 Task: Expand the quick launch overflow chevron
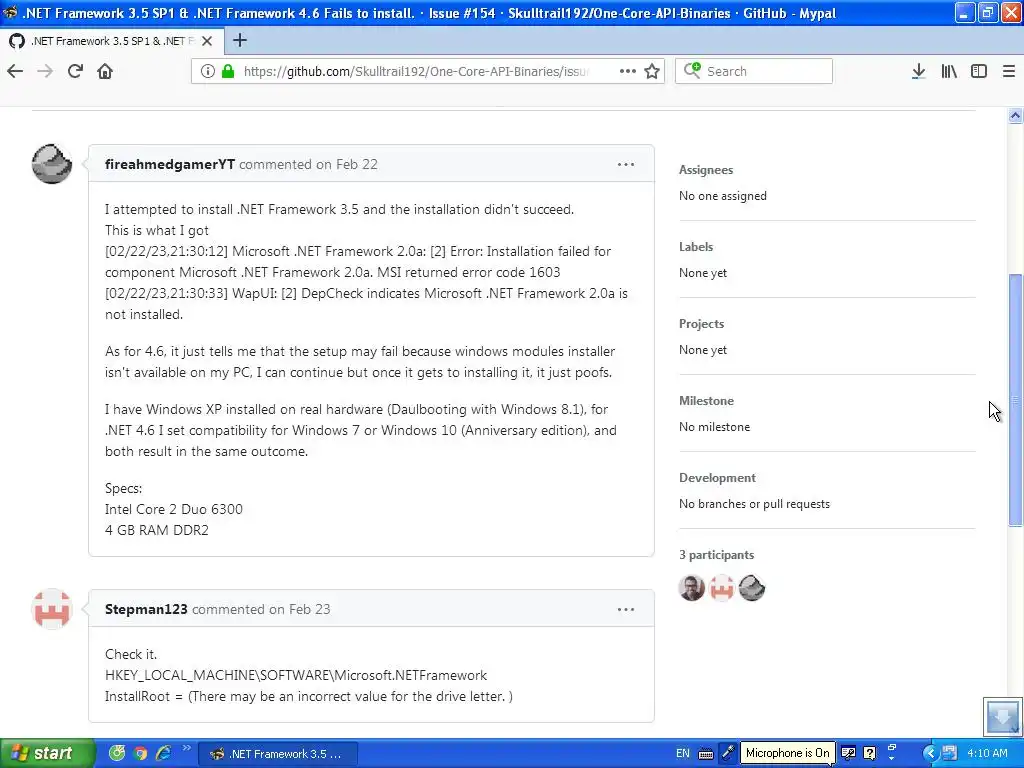pyautogui.click(x=187, y=748)
